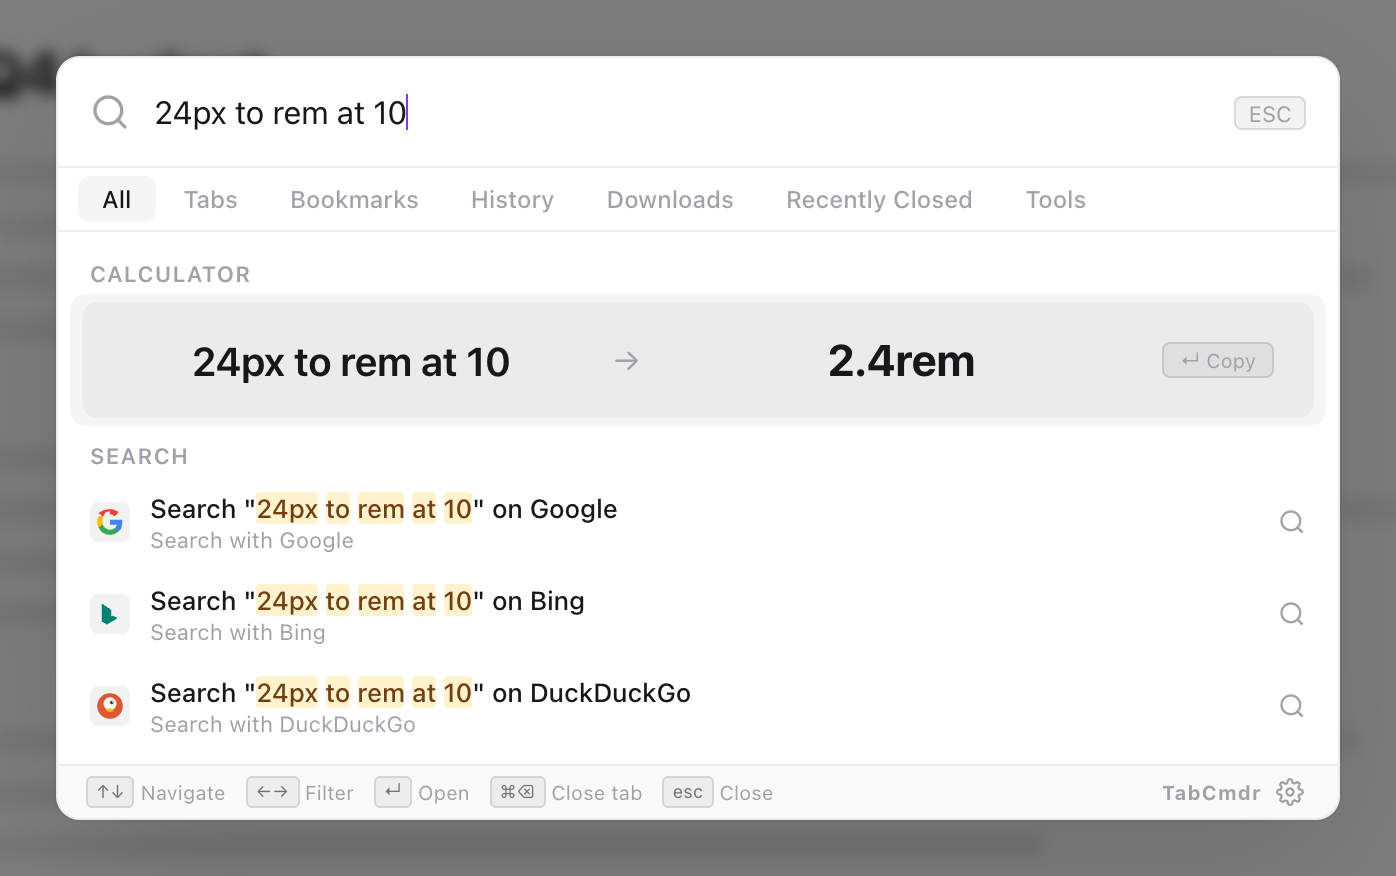Click the return key Open hint
The image size is (1396, 876).
pyautogui.click(x=393, y=792)
